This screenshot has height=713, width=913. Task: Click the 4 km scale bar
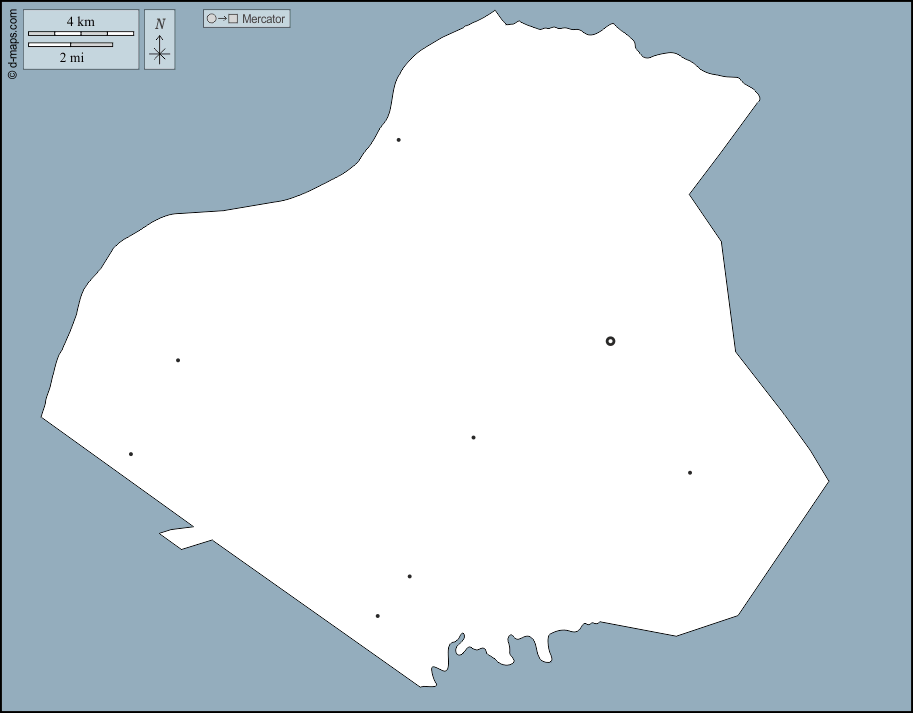pyautogui.click(x=80, y=34)
